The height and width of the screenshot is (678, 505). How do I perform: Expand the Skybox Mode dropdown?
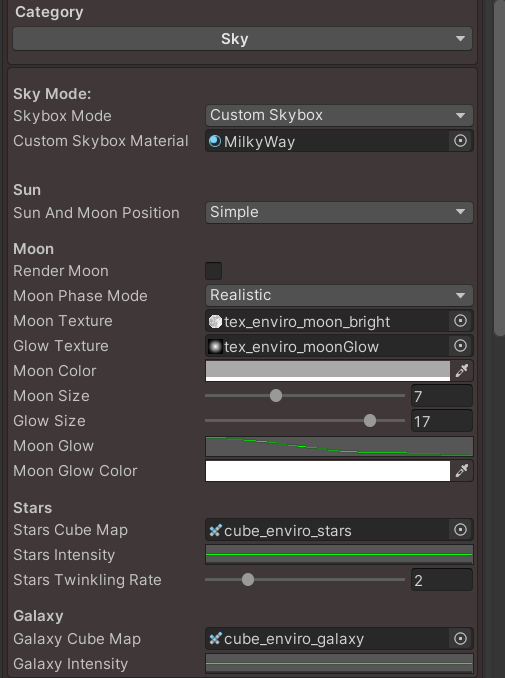(x=339, y=115)
